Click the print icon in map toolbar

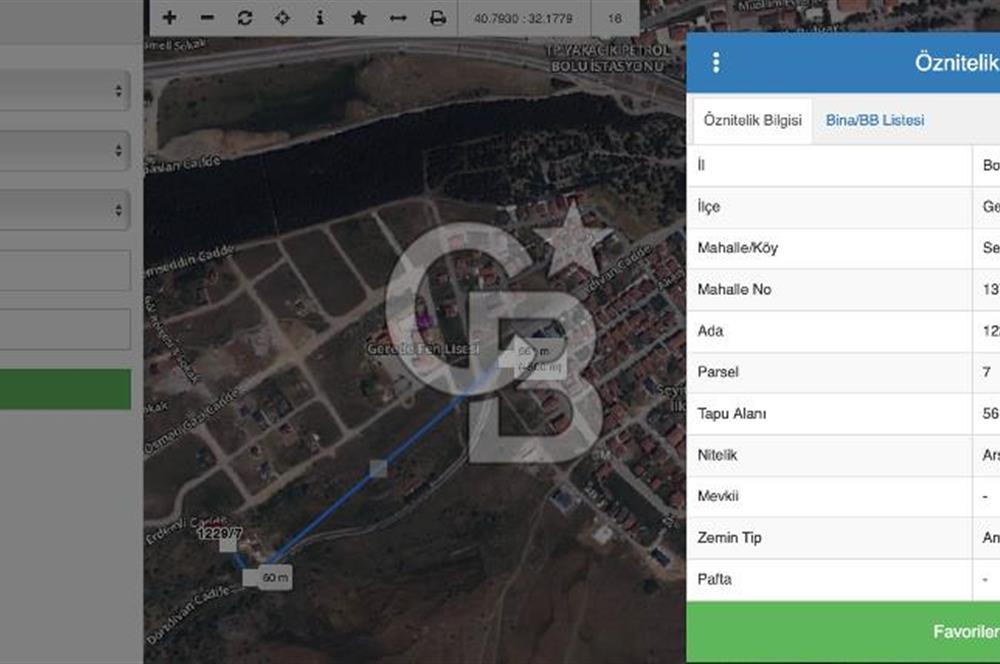click(437, 17)
